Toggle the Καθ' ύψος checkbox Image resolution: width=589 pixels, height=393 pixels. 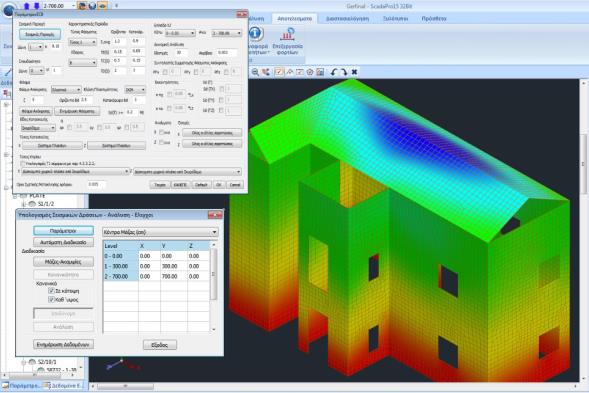(51, 300)
